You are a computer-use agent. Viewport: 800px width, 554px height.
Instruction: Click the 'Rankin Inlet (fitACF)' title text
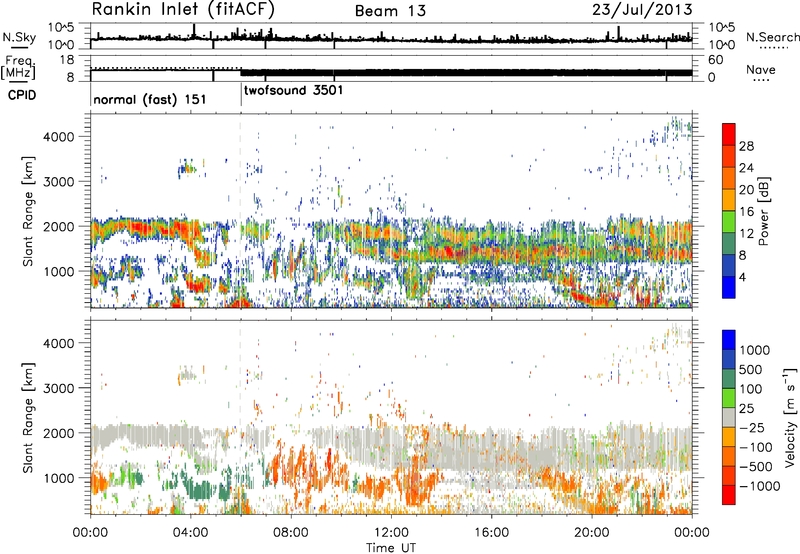tap(183, 9)
